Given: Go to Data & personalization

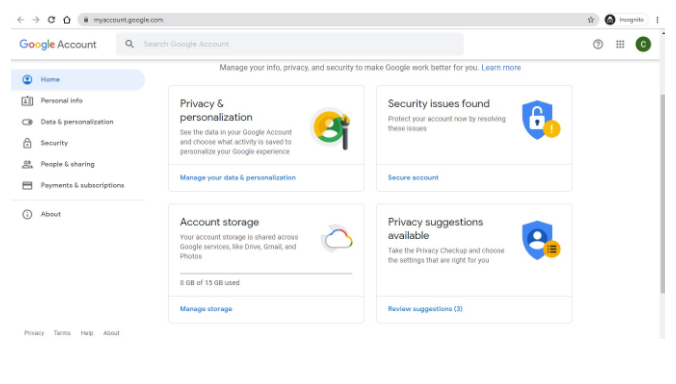Looking at the screenshot, I should [78, 122].
